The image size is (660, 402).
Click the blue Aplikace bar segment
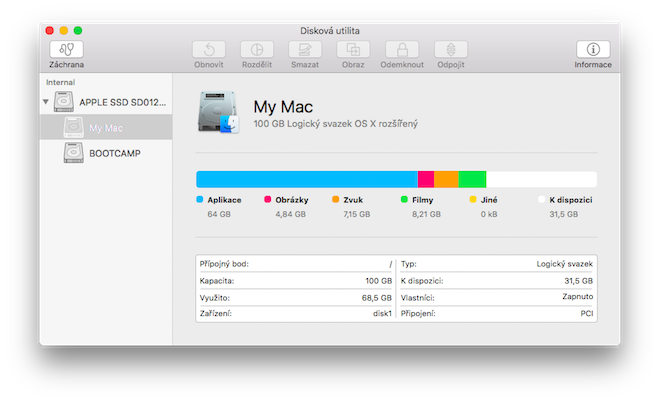click(x=307, y=179)
